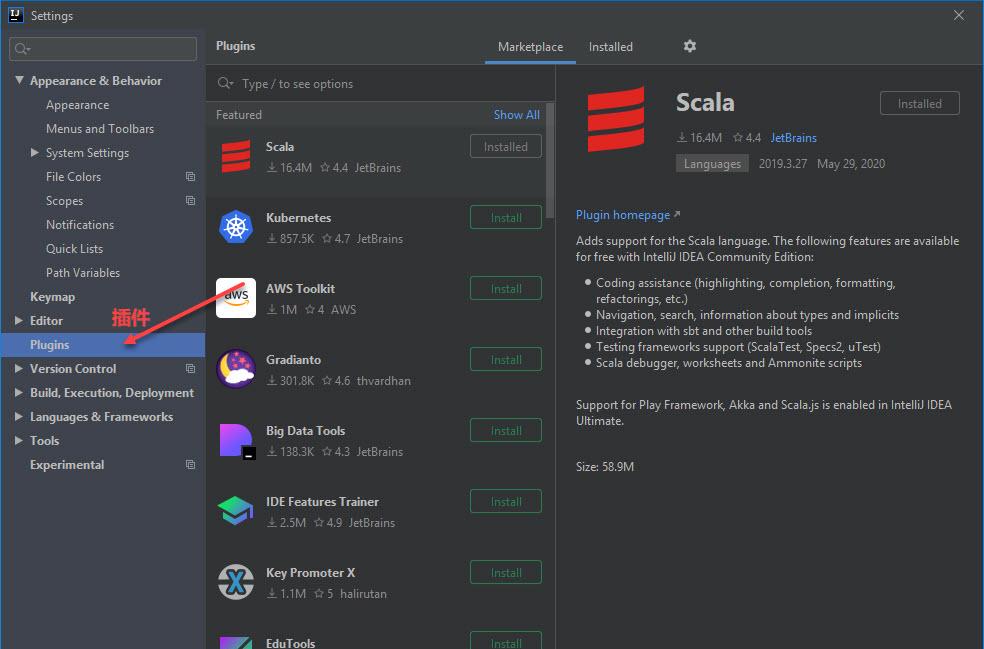This screenshot has height=649, width=984.
Task: Select the Big Data Tools plugin name
Action: point(306,431)
